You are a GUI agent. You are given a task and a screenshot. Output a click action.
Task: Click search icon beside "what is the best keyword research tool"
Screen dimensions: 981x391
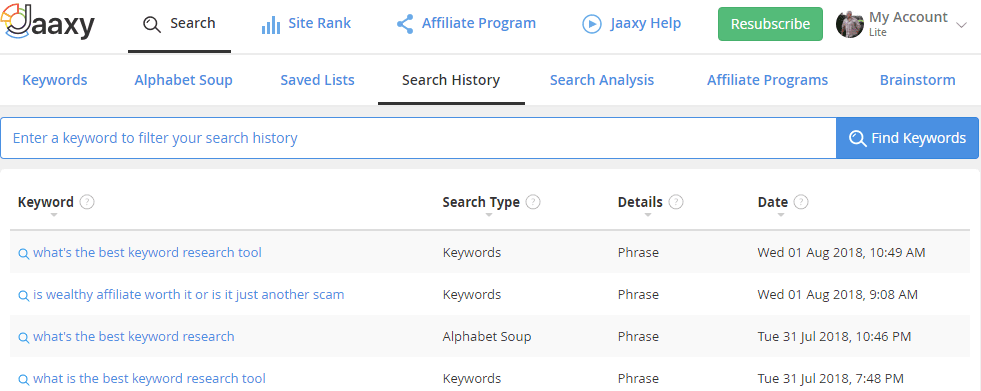pyautogui.click(x=24, y=380)
